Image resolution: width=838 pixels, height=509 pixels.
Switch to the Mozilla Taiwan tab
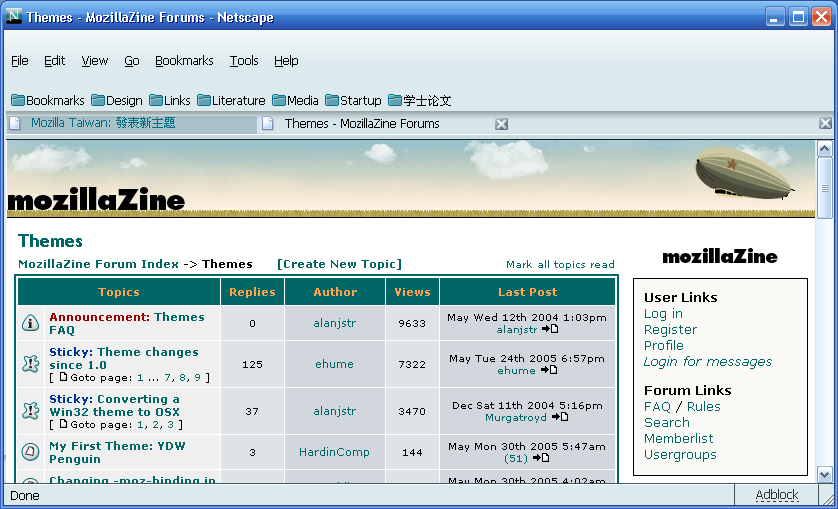pos(102,123)
